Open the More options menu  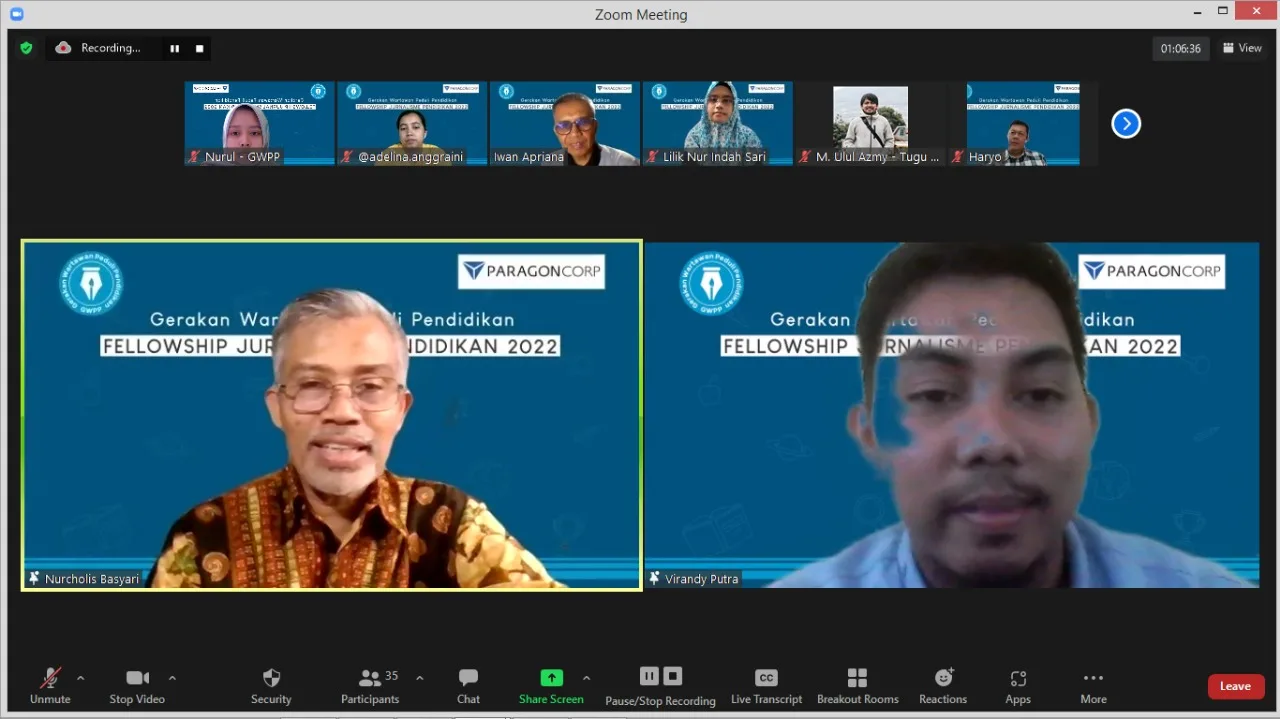(x=1093, y=686)
